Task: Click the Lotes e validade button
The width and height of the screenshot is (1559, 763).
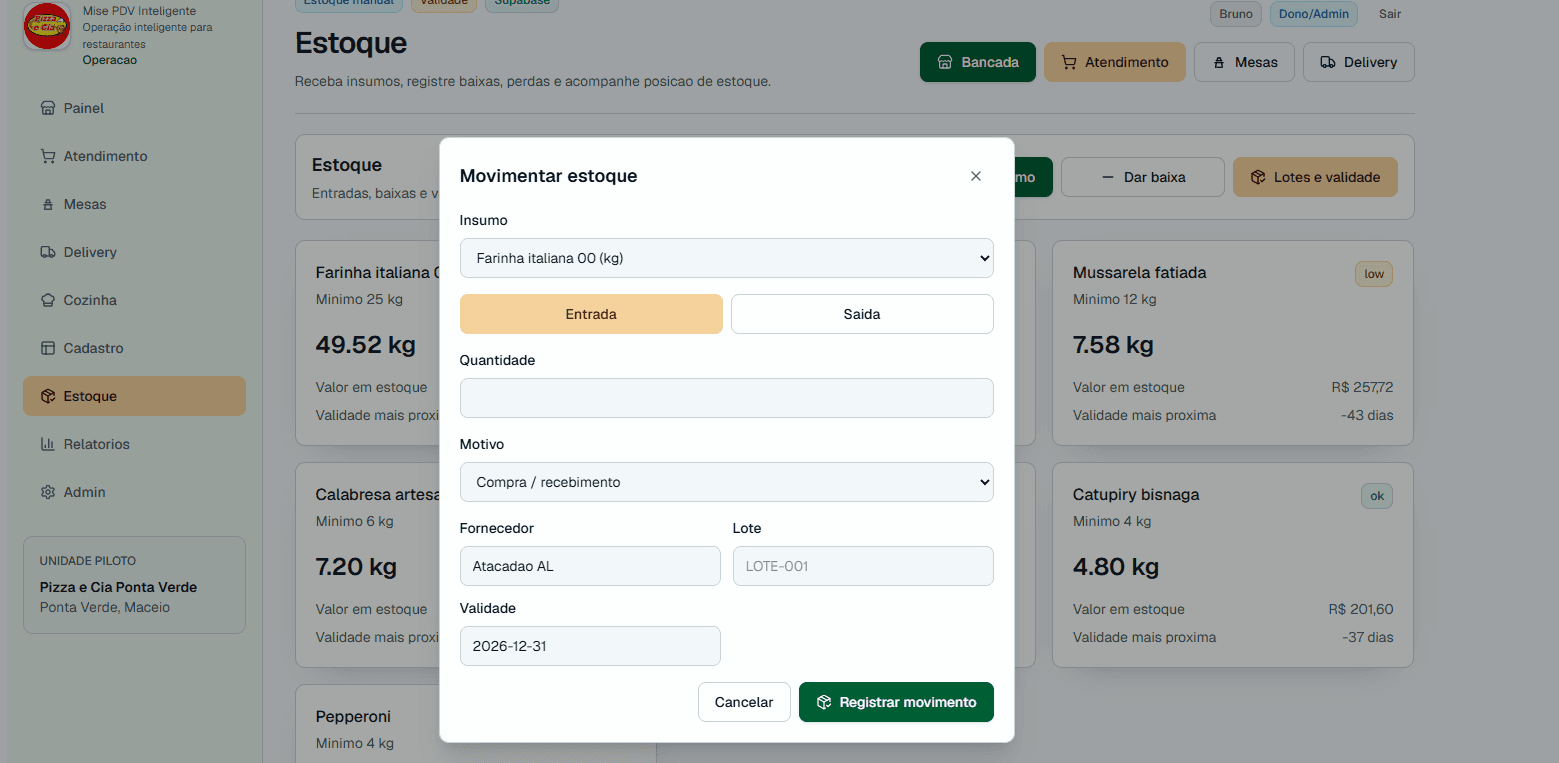Action: pos(1315,177)
